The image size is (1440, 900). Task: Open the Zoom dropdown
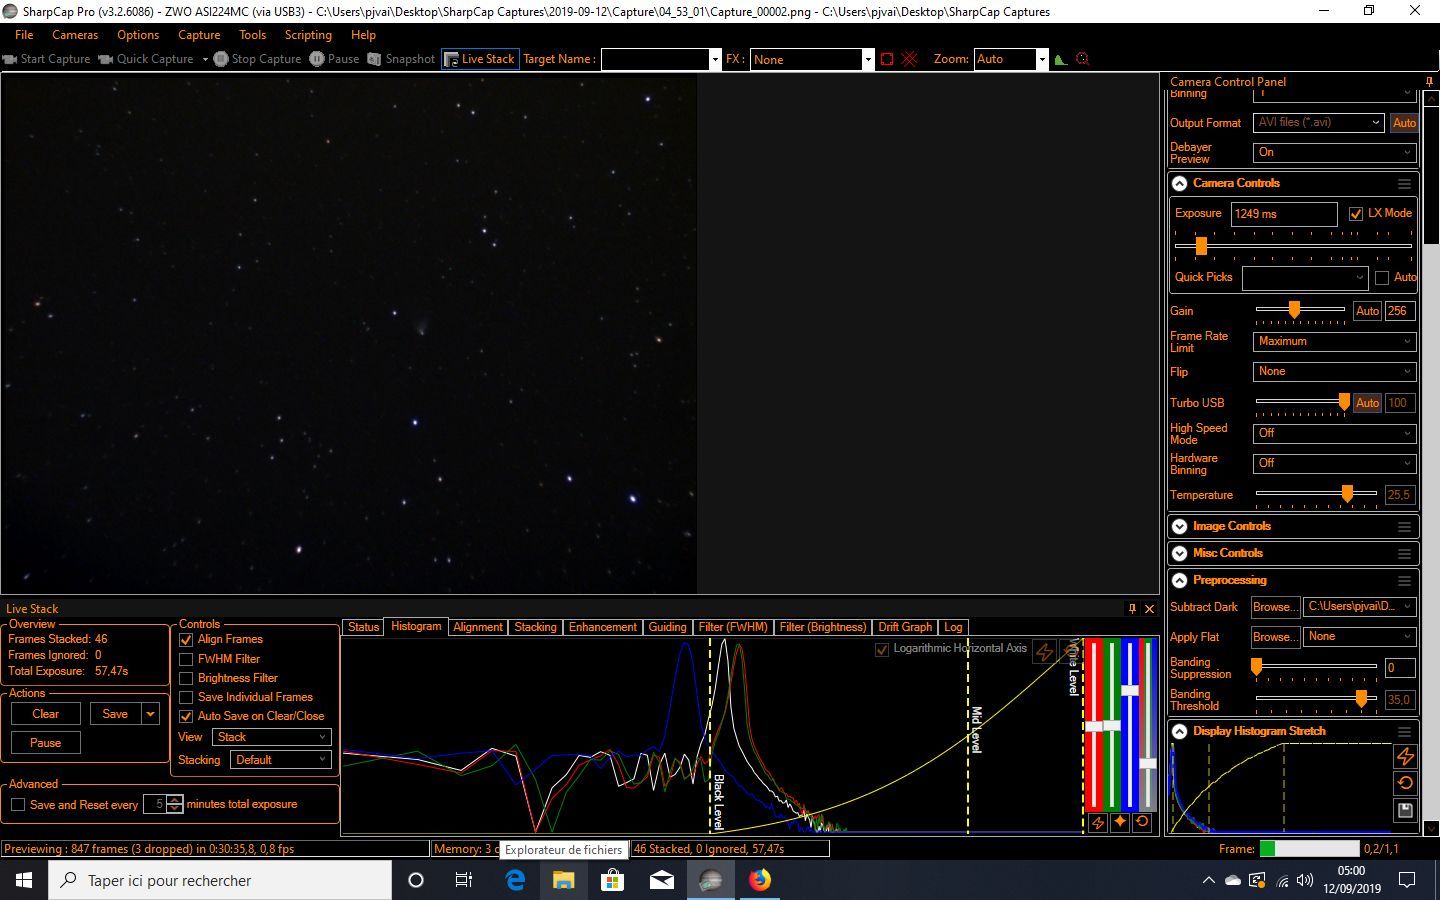click(x=1041, y=59)
